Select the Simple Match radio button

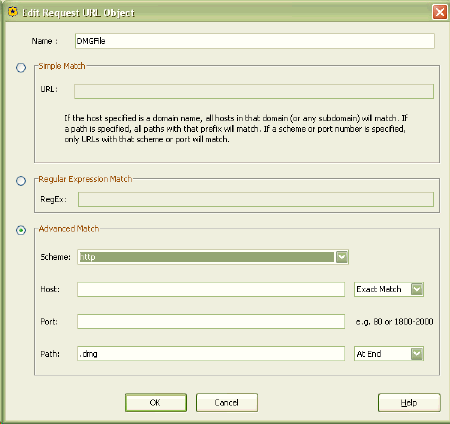[x=21, y=68]
